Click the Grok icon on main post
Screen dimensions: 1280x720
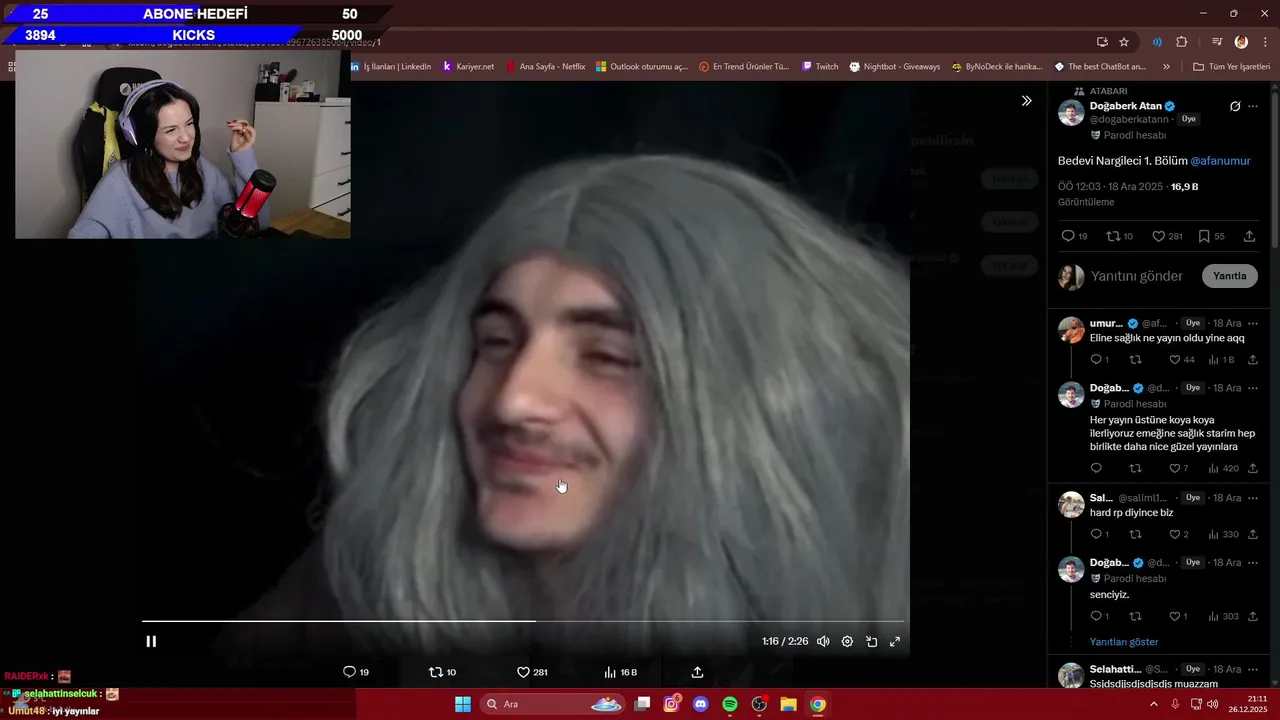point(1235,106)
